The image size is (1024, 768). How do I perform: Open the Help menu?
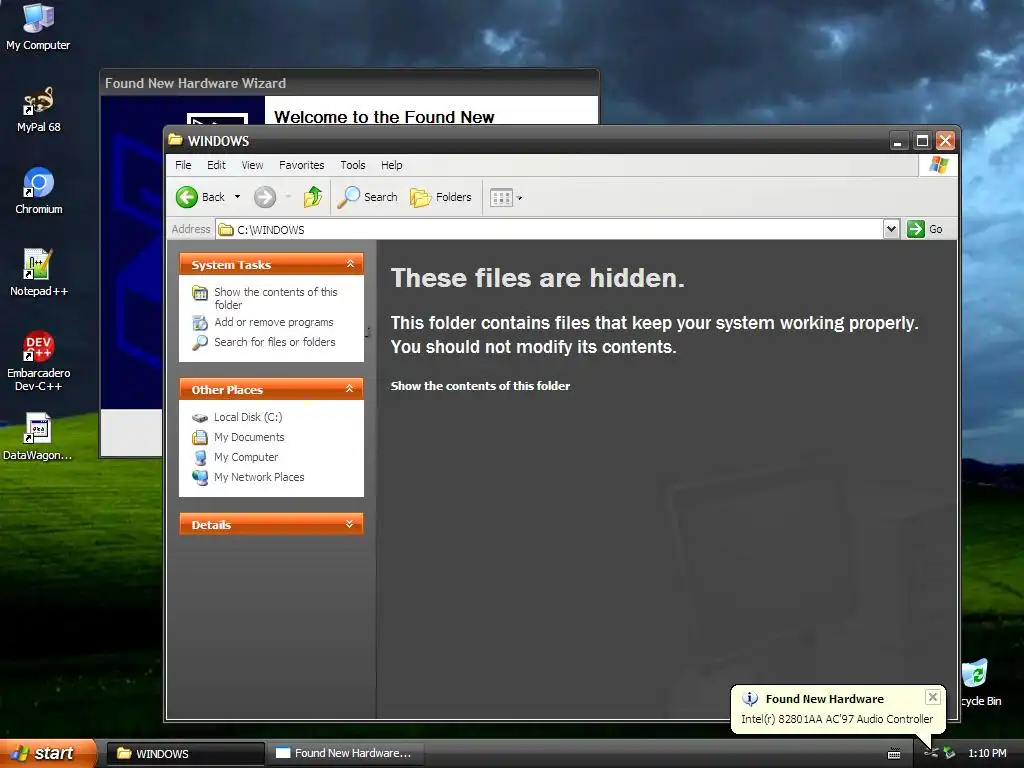pyautogui.click(x=392, y=165)
